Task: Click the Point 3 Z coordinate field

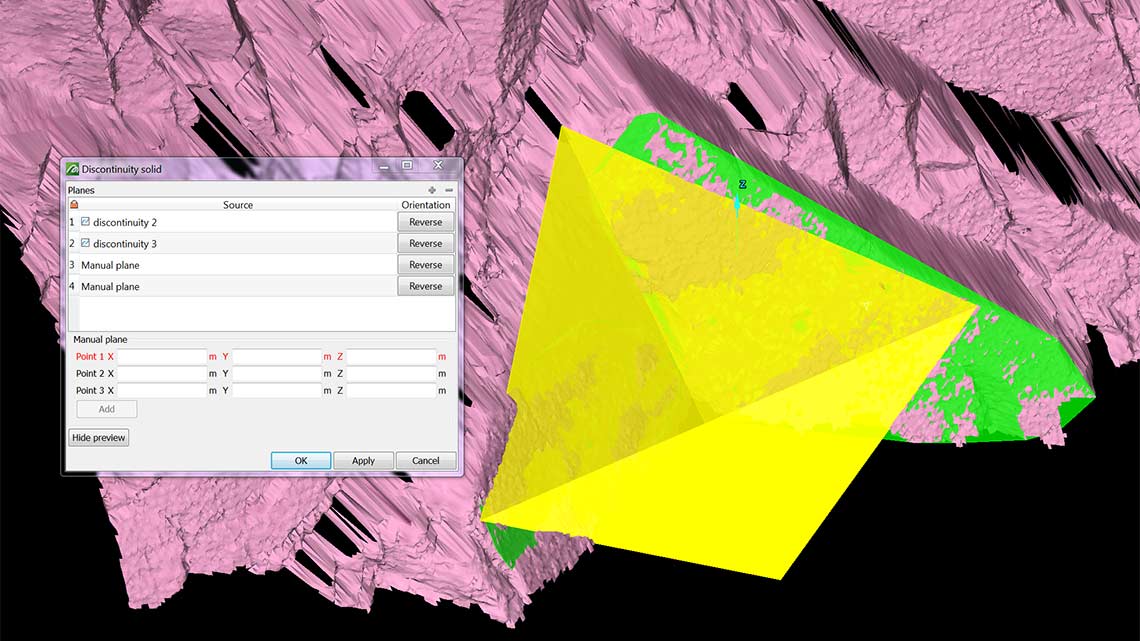Action: (391, 391)
